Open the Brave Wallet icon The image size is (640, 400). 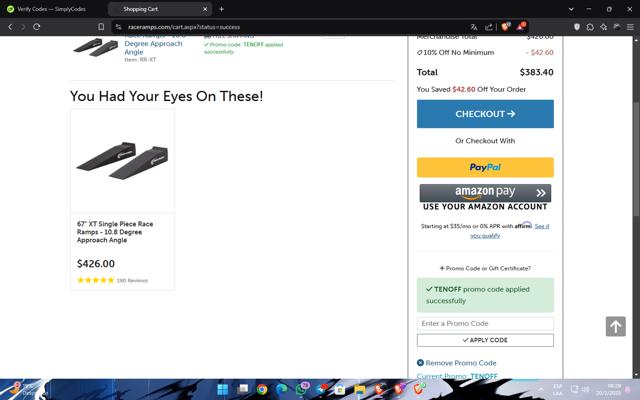pos(617,27)
